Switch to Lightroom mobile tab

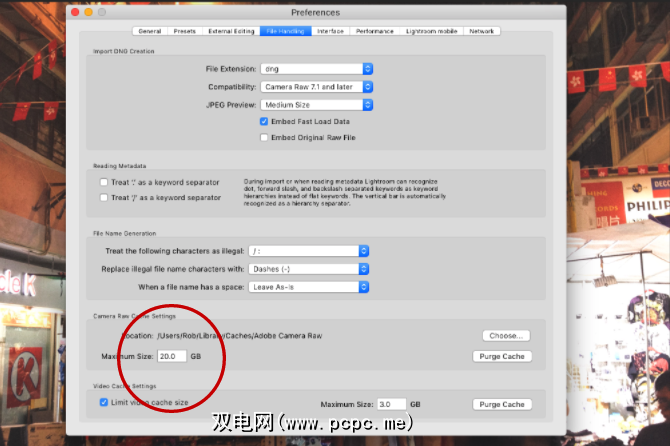pyautogui.click(x=432, y=31)
